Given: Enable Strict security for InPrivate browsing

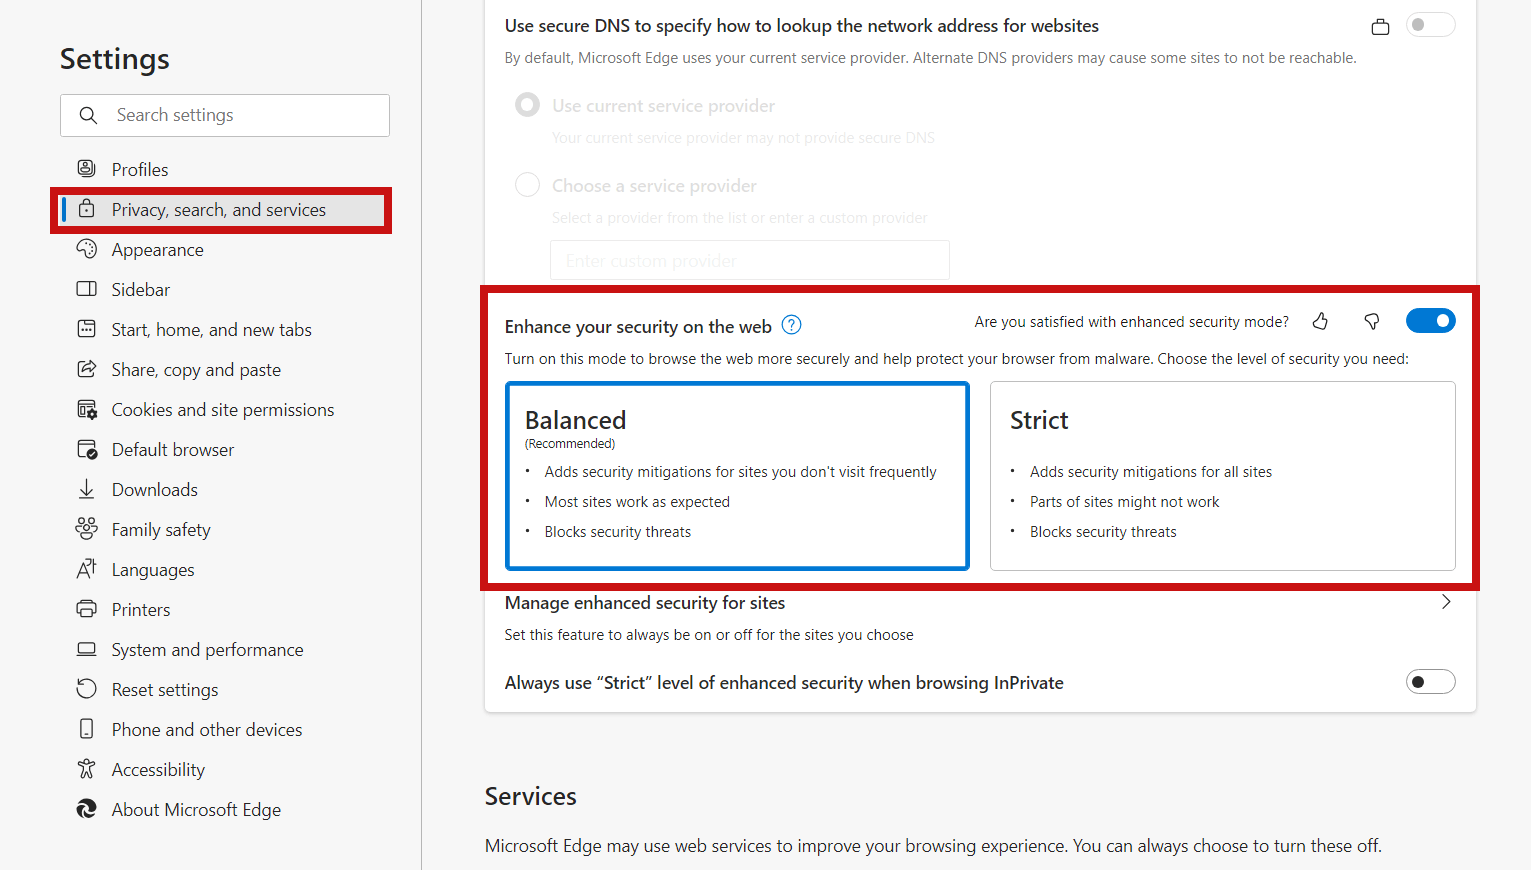Looking at the screenshot, I should [1430, 681].
